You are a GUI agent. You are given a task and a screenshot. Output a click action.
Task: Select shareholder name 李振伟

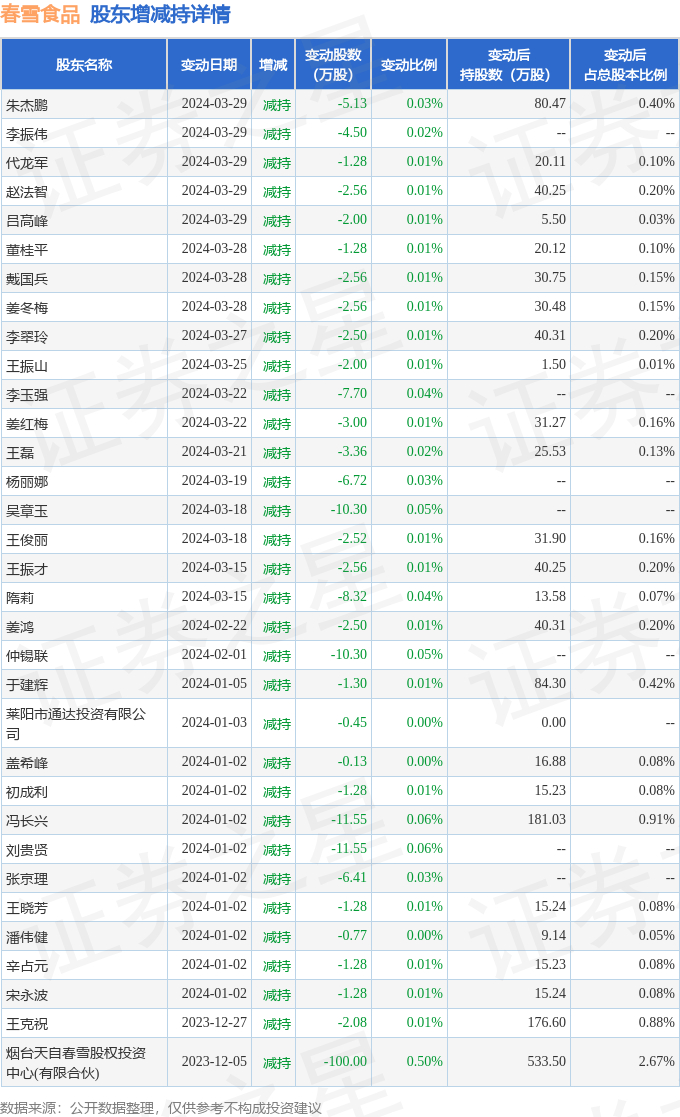27,134
